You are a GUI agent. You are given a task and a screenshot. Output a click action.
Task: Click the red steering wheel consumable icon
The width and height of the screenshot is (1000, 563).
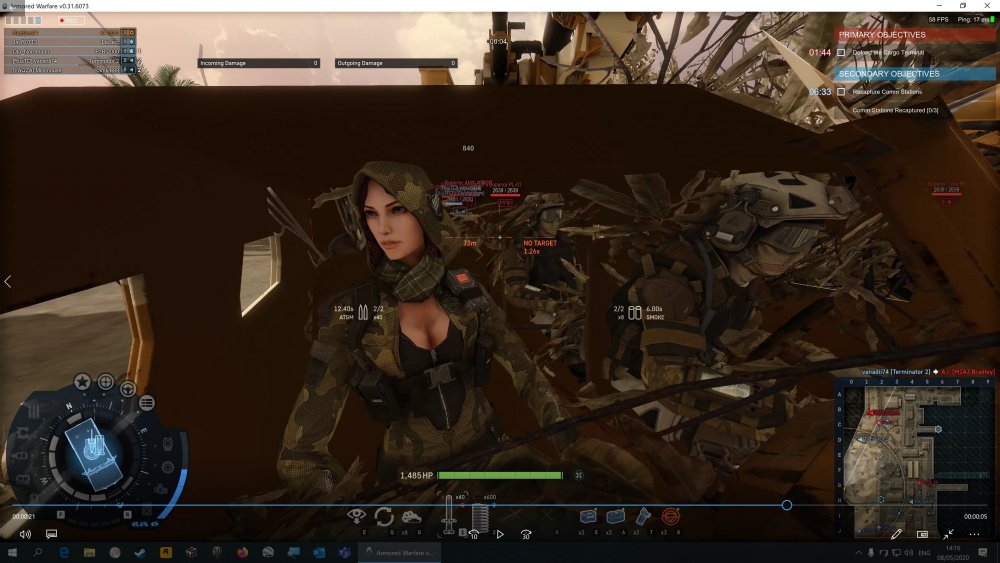click(670, 516)
